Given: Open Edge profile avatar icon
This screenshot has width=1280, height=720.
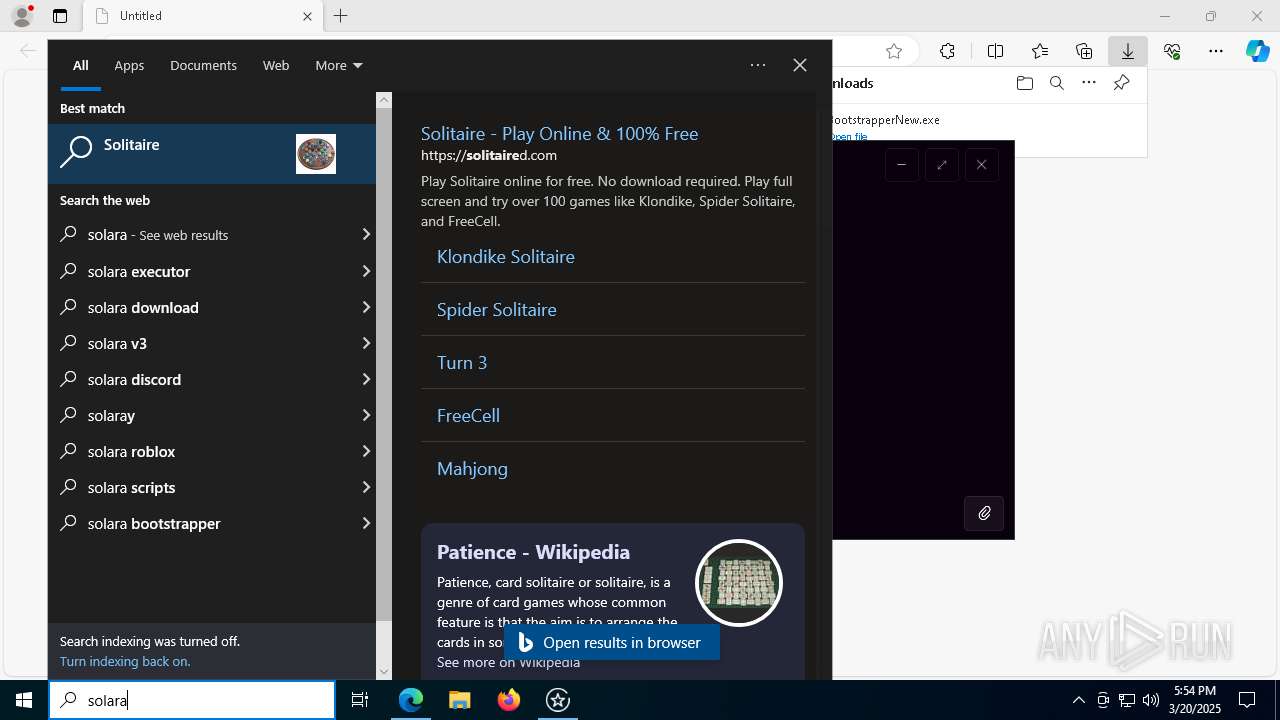Looking at the screenshot, I should [22, 16].
